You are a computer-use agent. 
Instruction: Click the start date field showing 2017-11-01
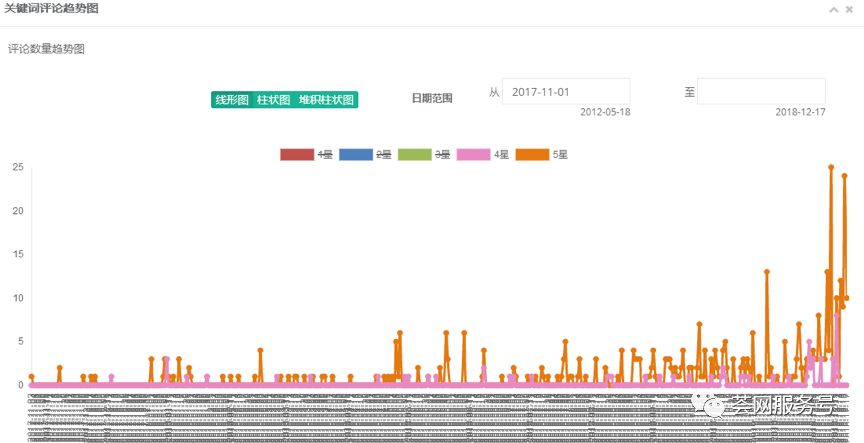click(566, 92)
